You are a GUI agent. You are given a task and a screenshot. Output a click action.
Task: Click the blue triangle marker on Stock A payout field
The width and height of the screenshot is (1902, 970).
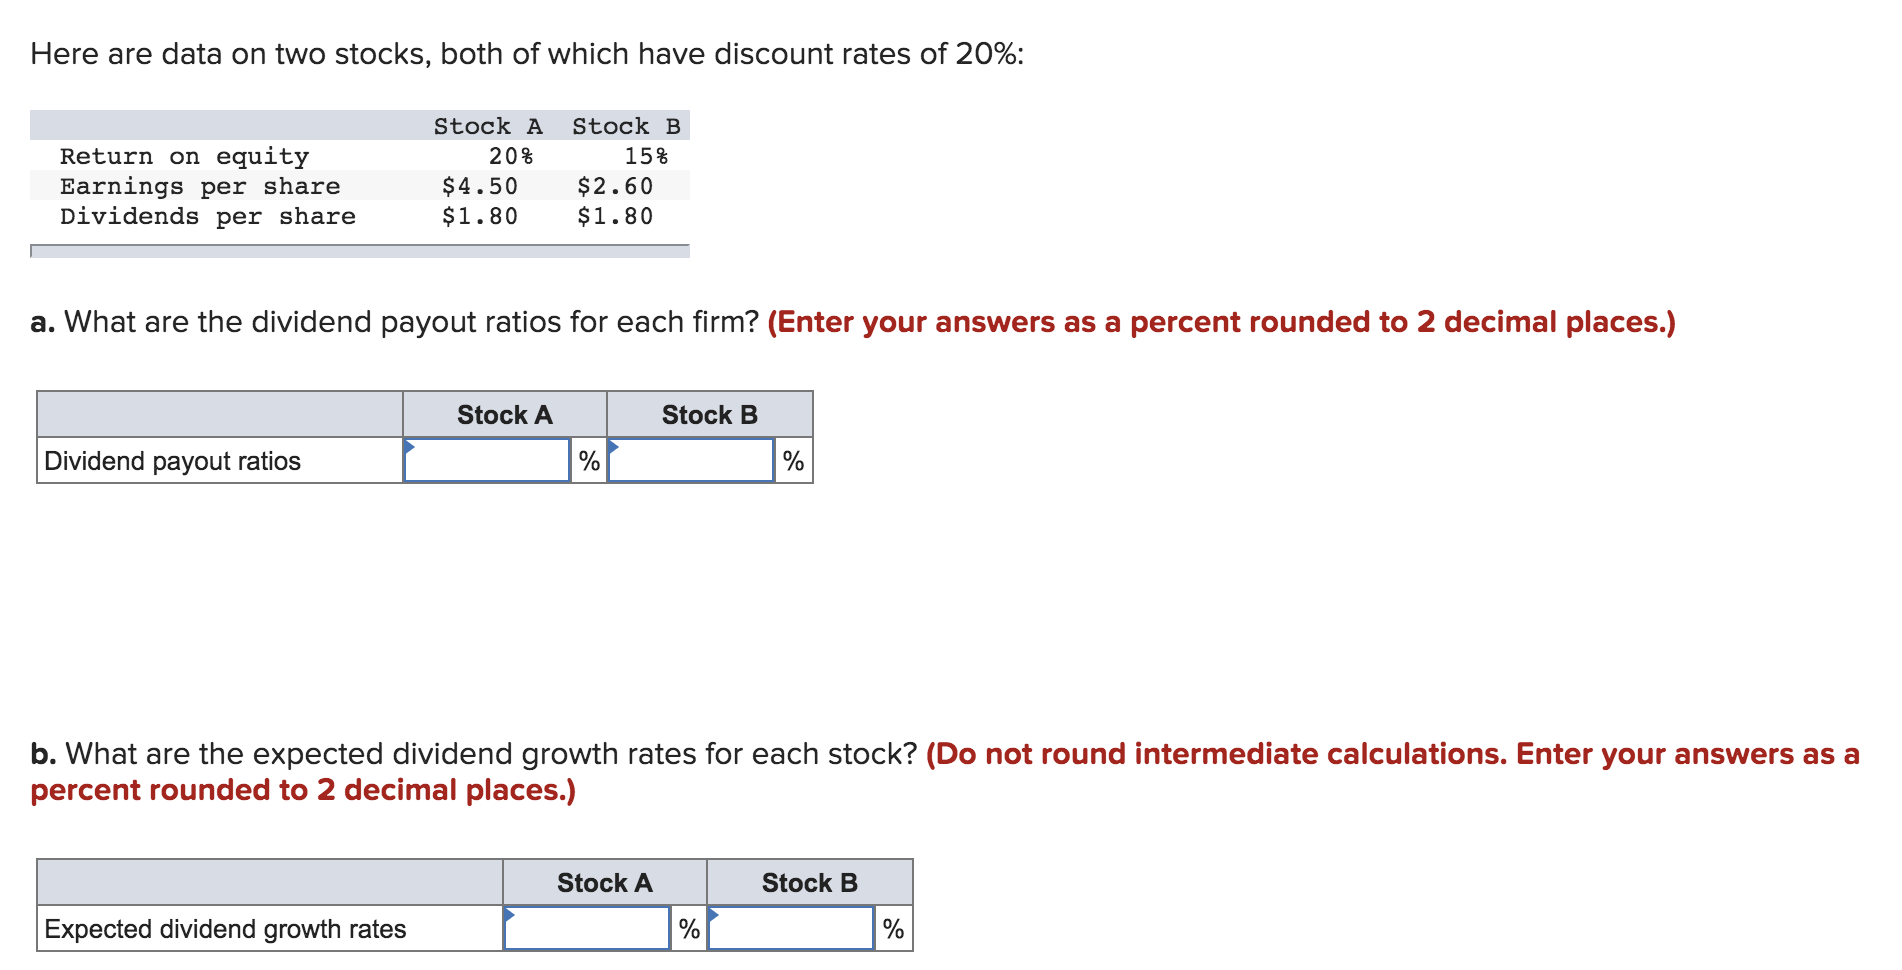[411, 446]
